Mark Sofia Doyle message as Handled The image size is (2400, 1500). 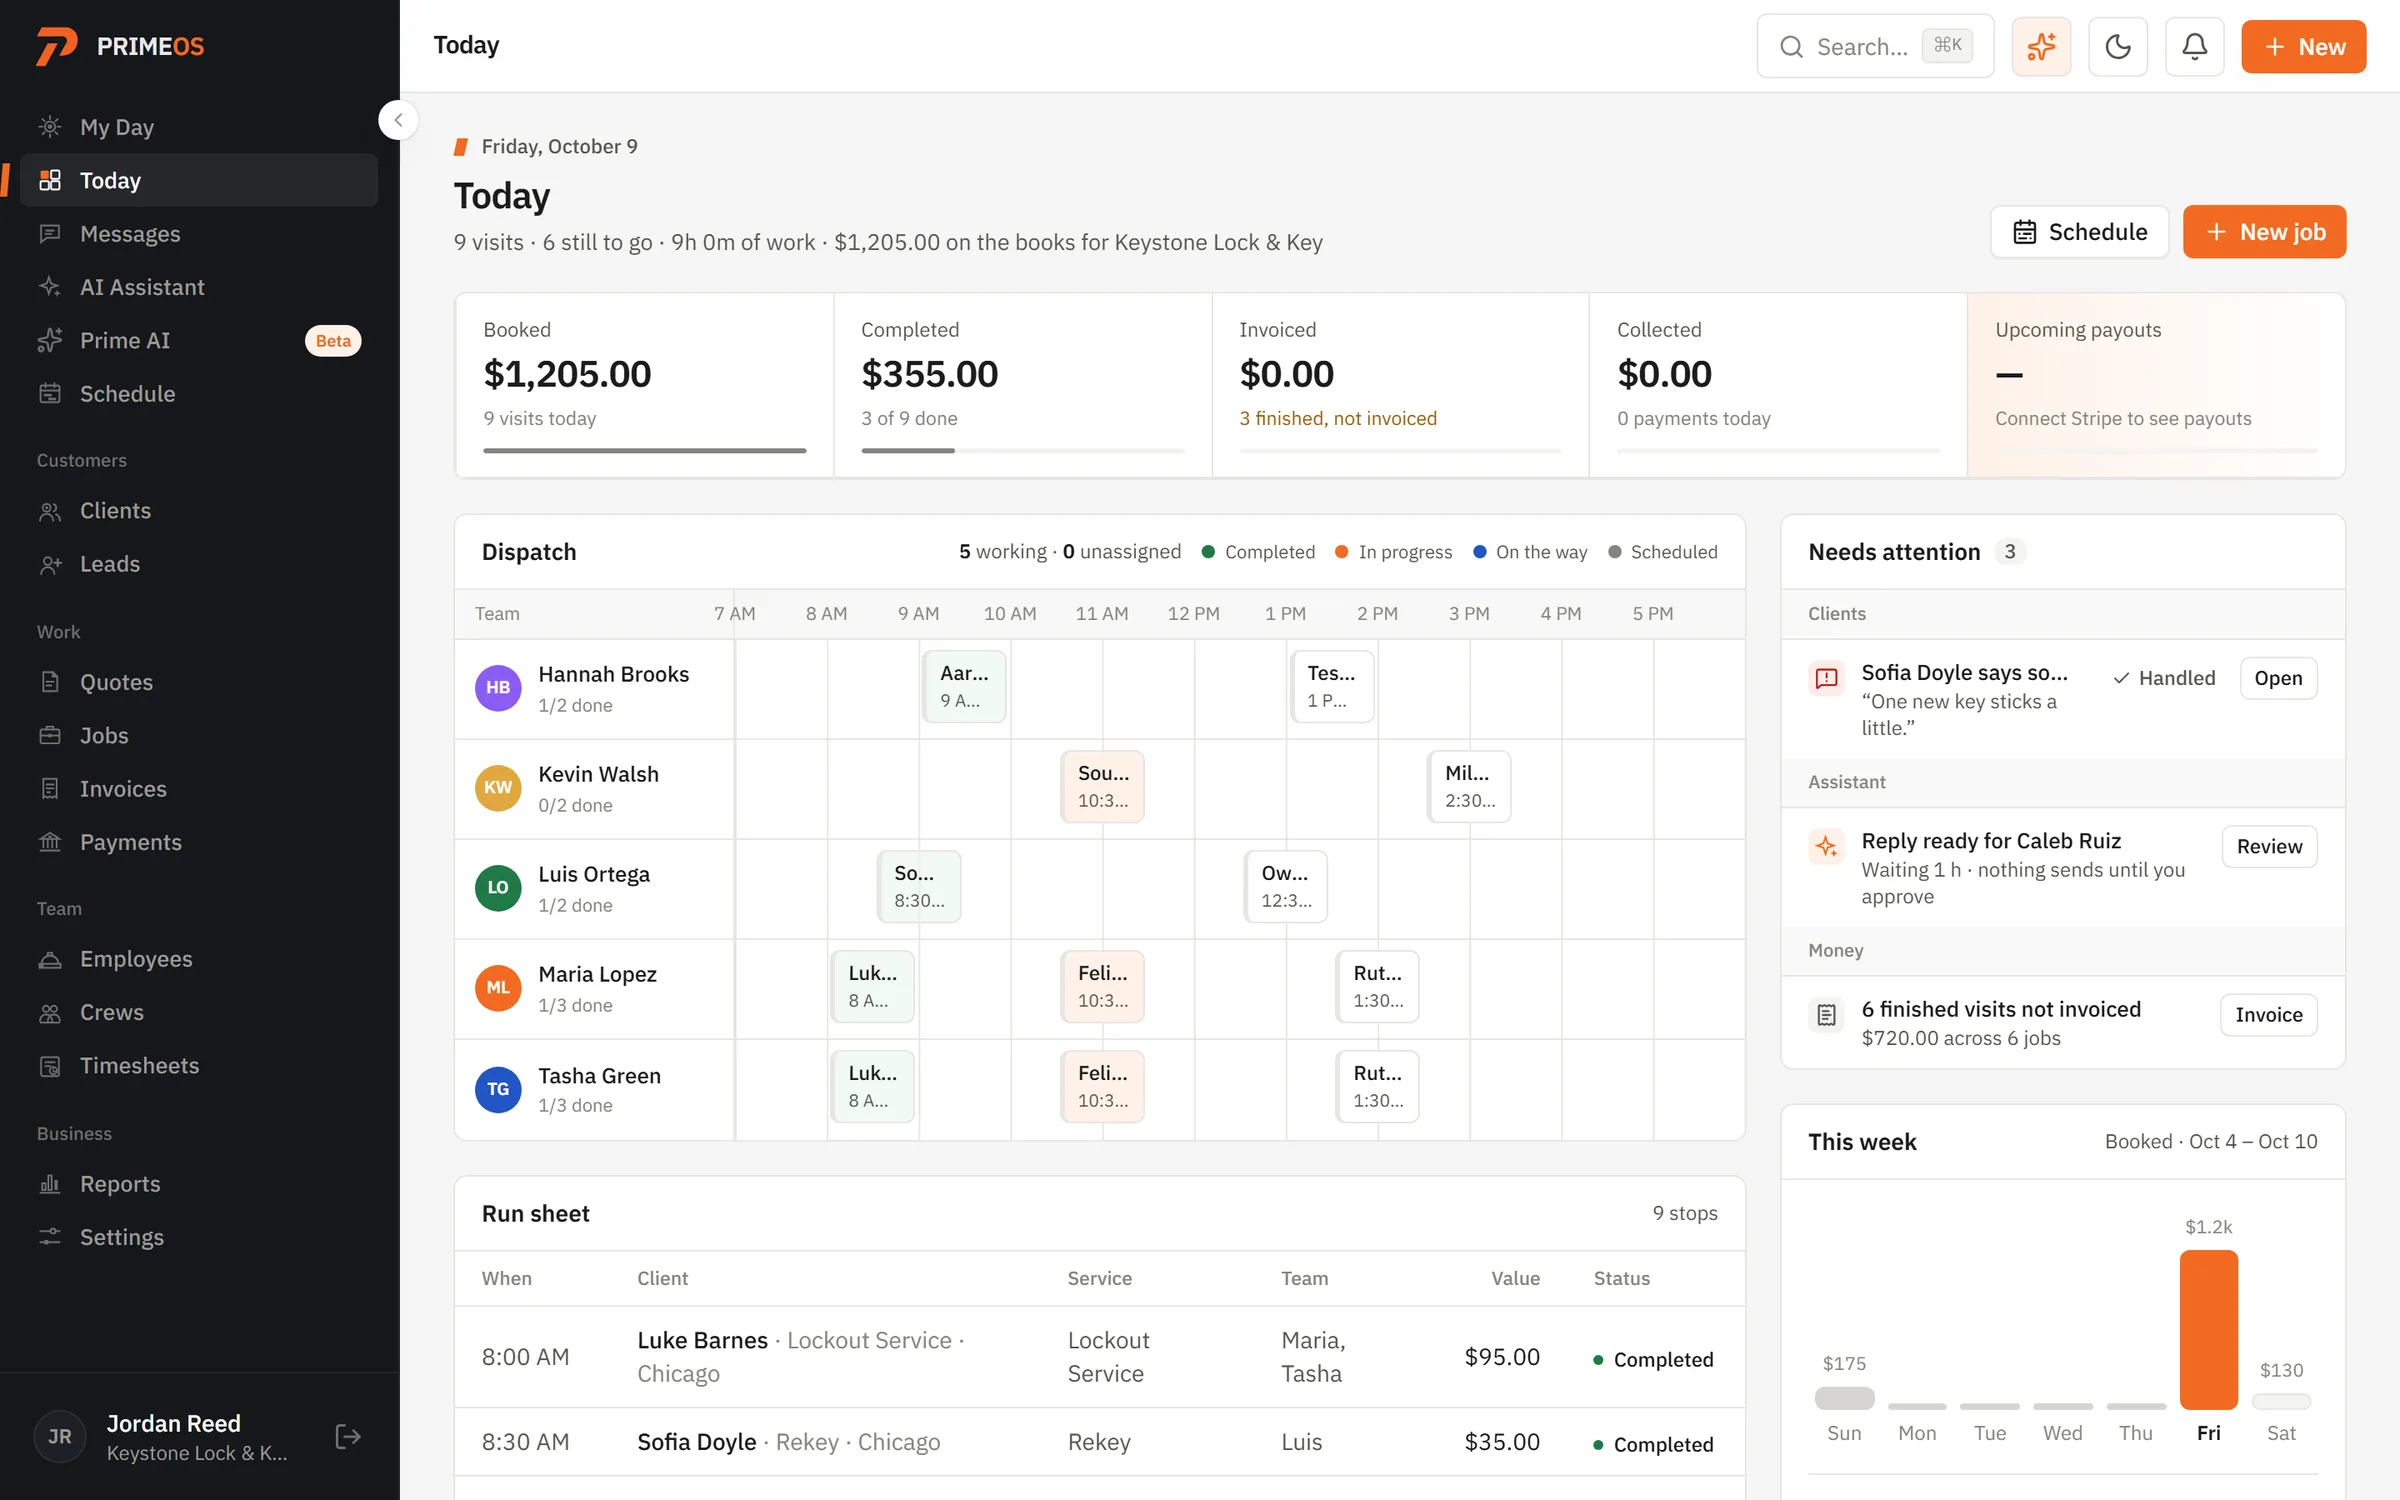point(2164,678)
